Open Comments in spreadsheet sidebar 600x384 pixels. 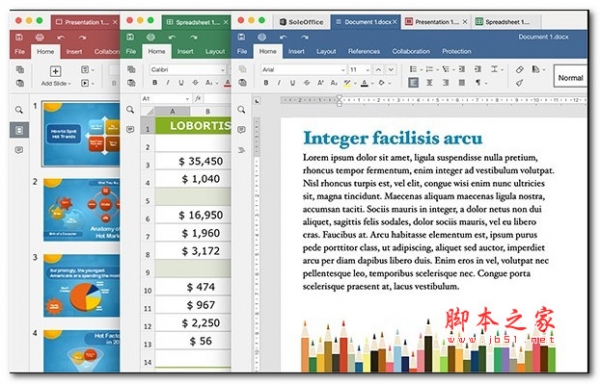click(x=130, y=130)
